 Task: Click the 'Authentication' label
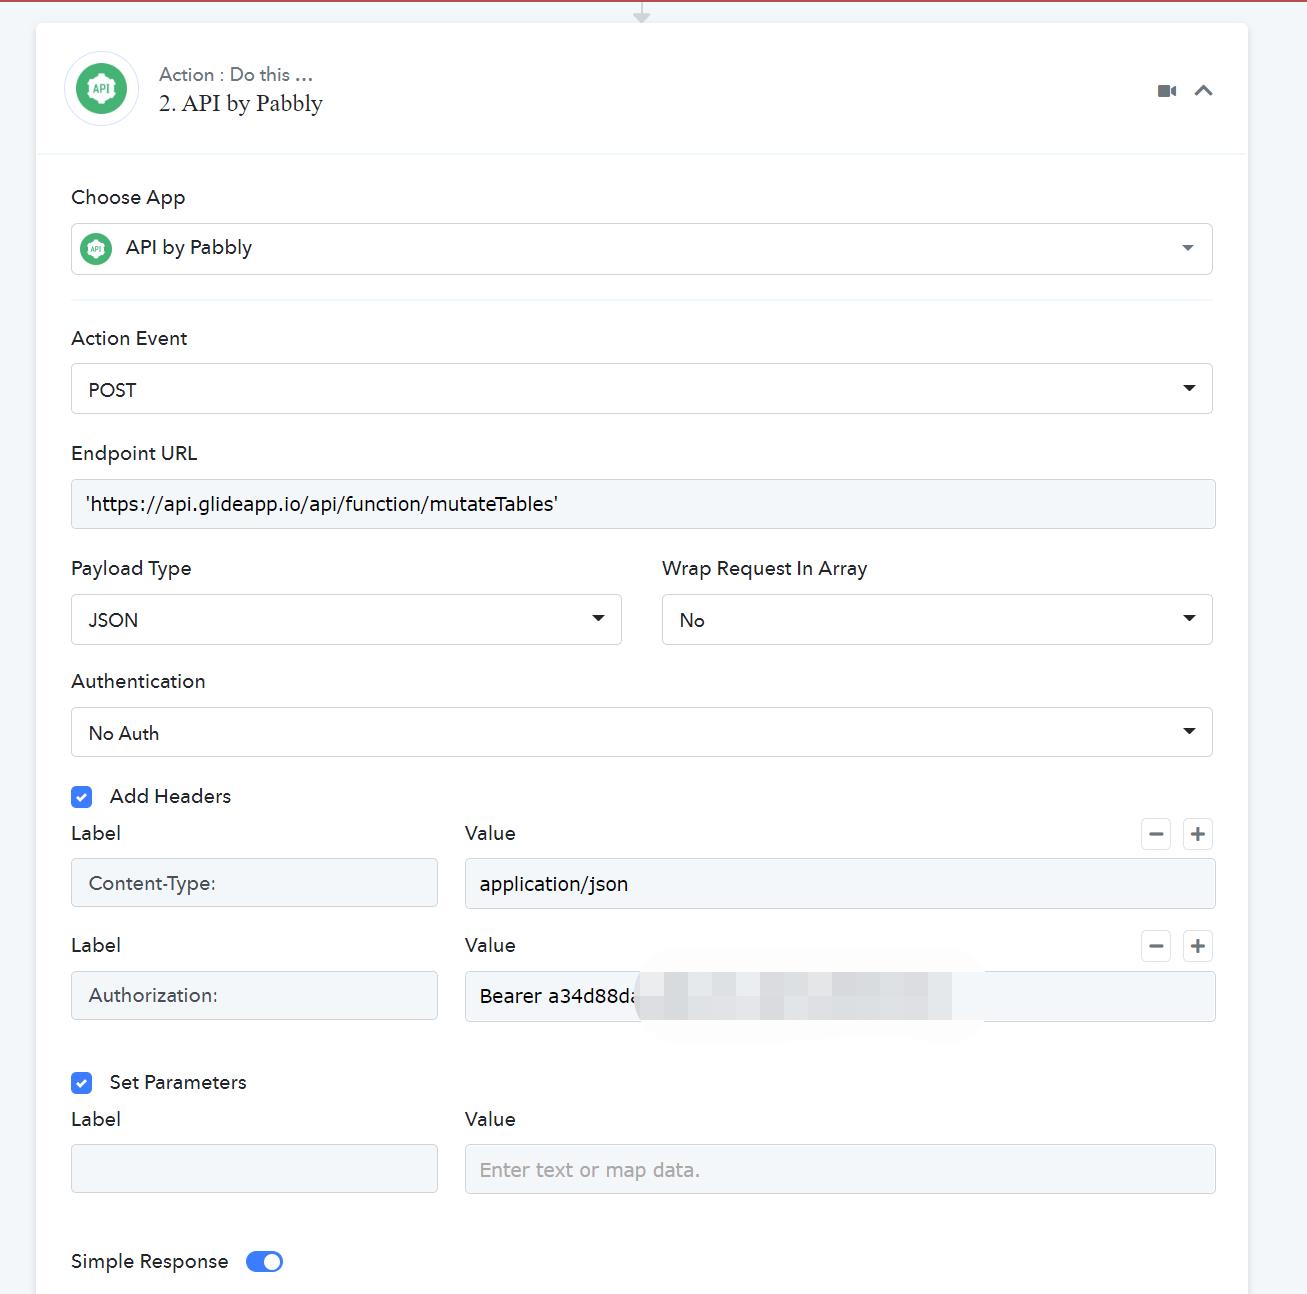pos(138,682)
